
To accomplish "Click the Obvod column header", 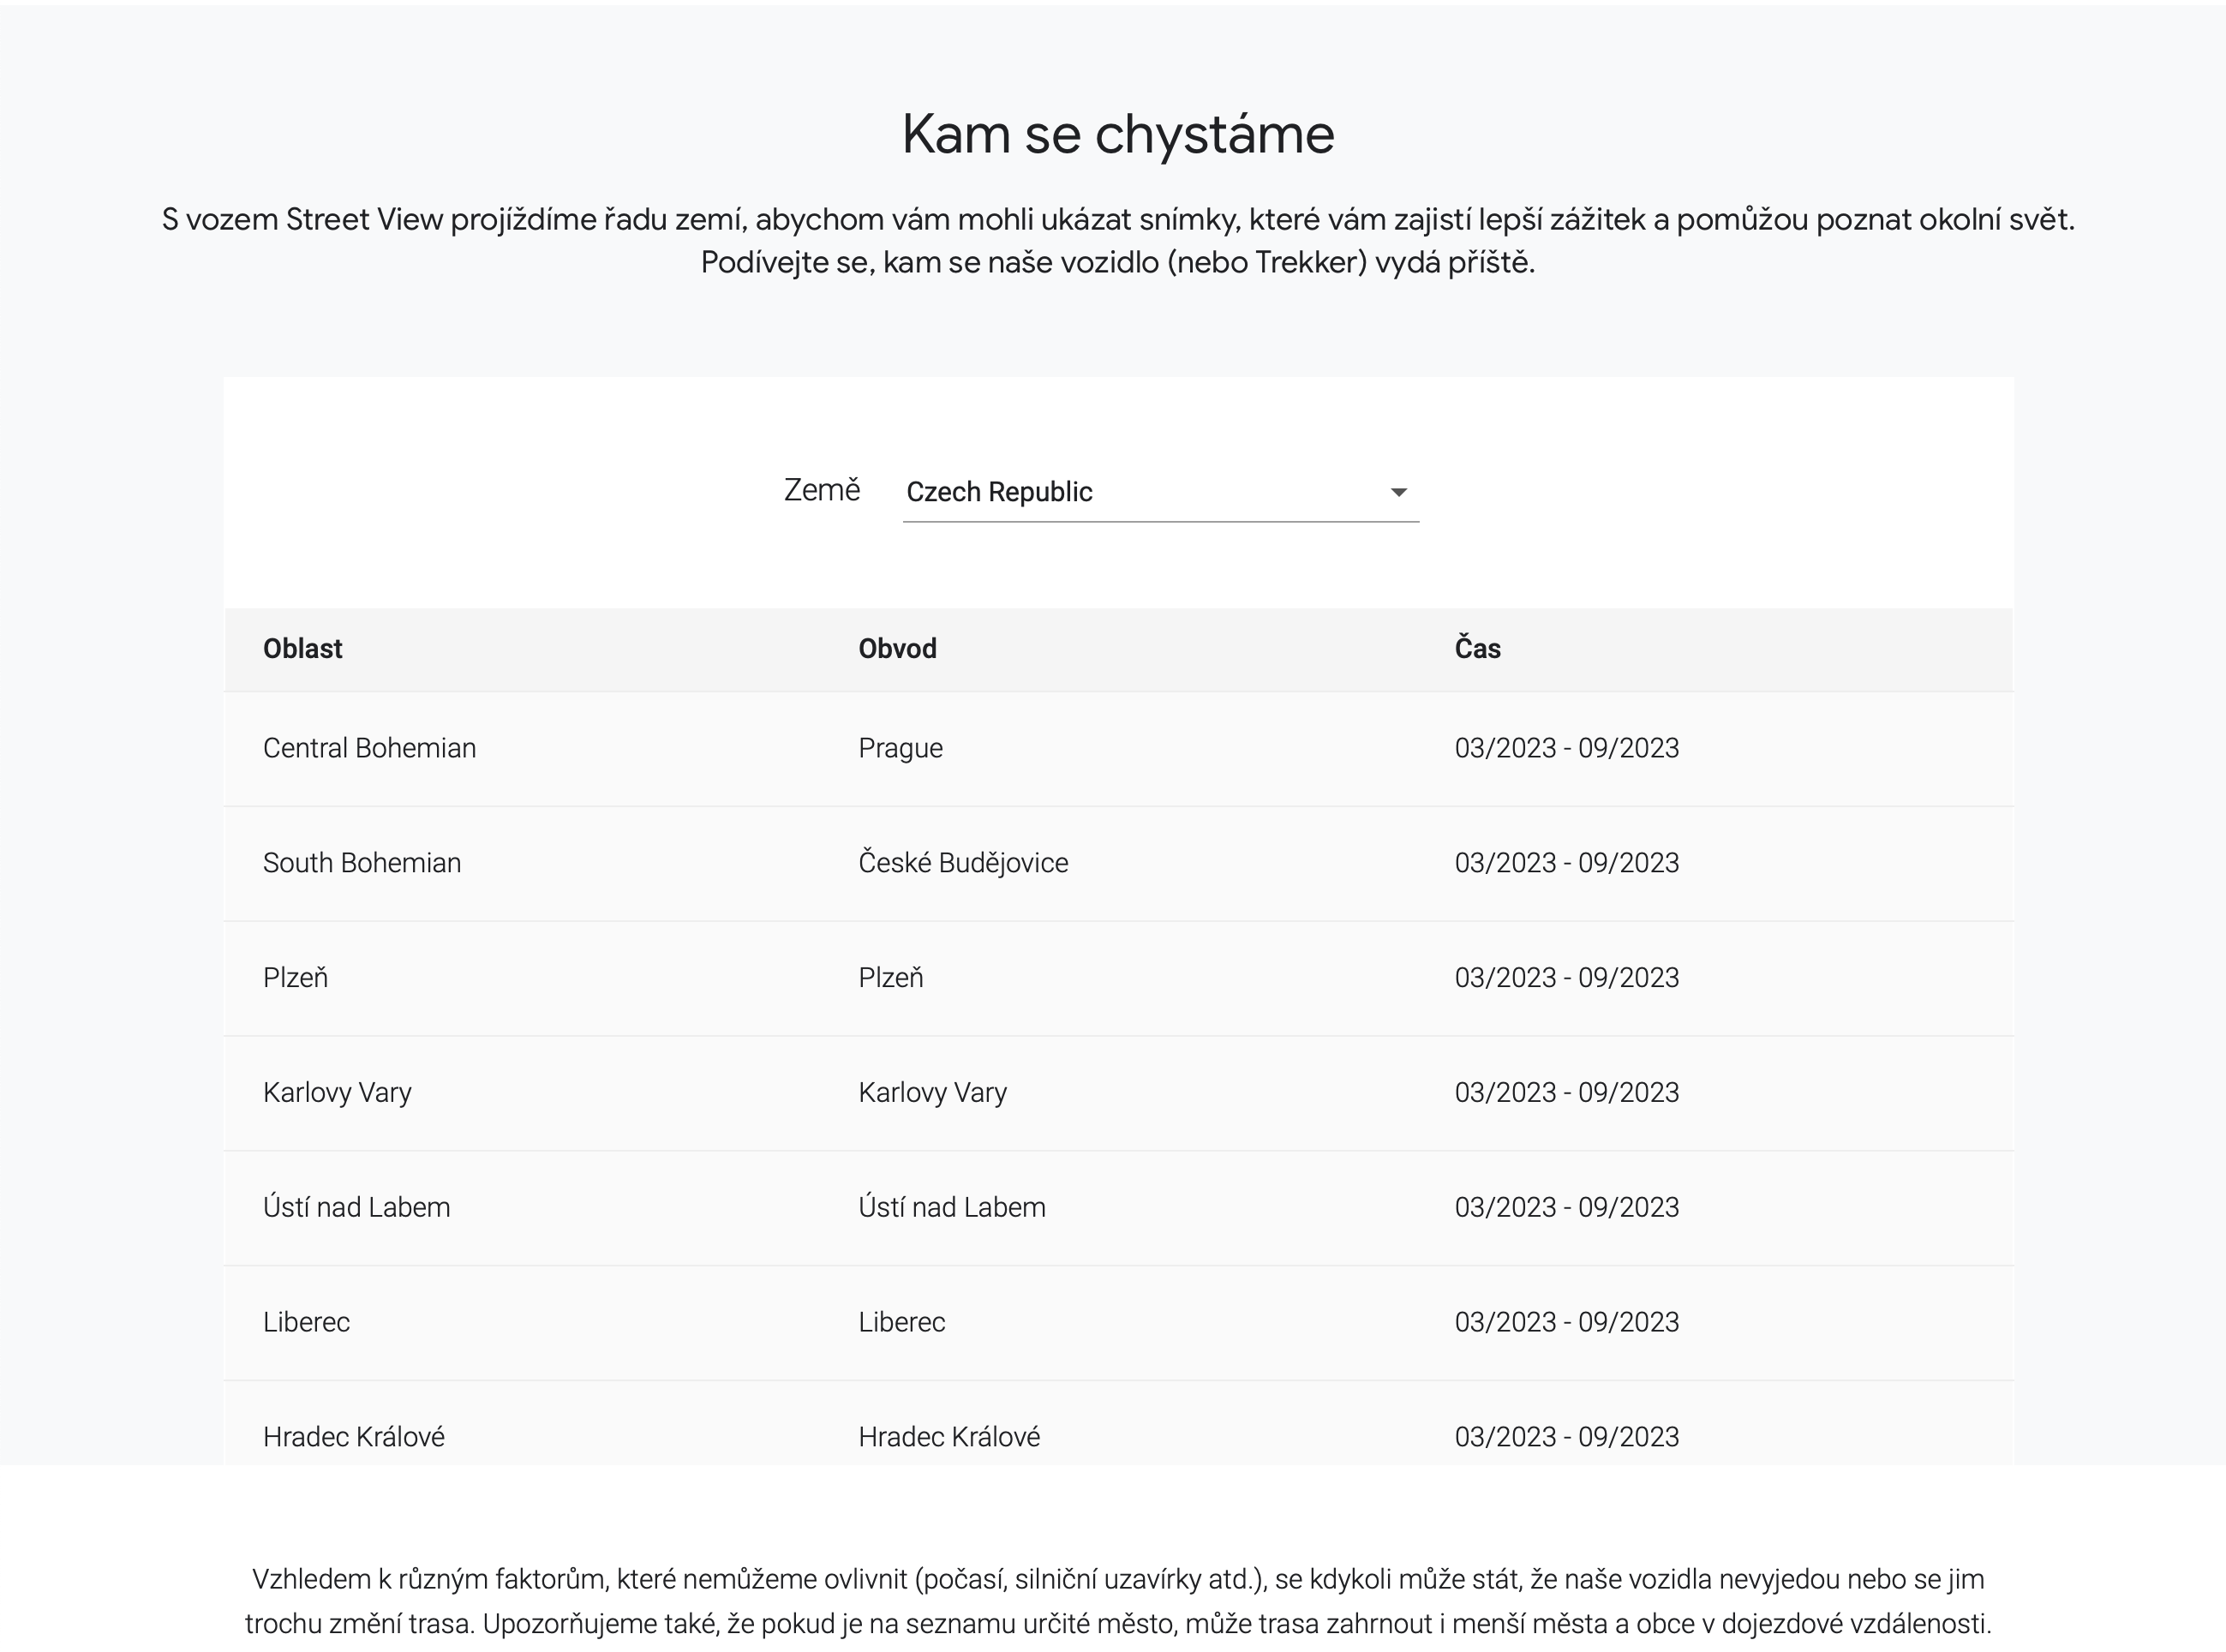I will point(897,649).
